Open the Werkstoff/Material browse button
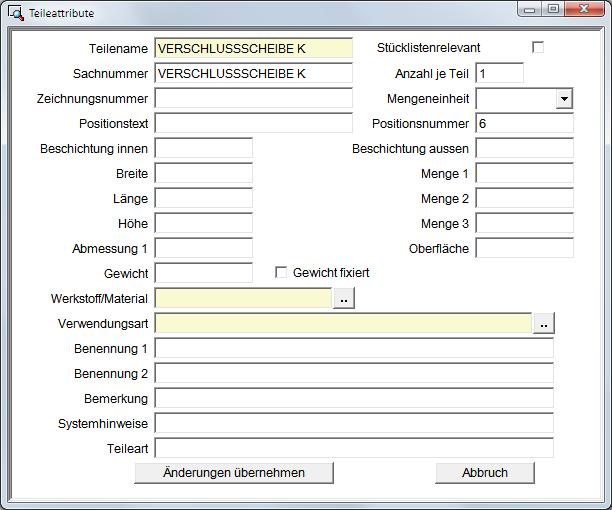Image resolution: width=612 pixels, height=510 pixels. (343, 298)
